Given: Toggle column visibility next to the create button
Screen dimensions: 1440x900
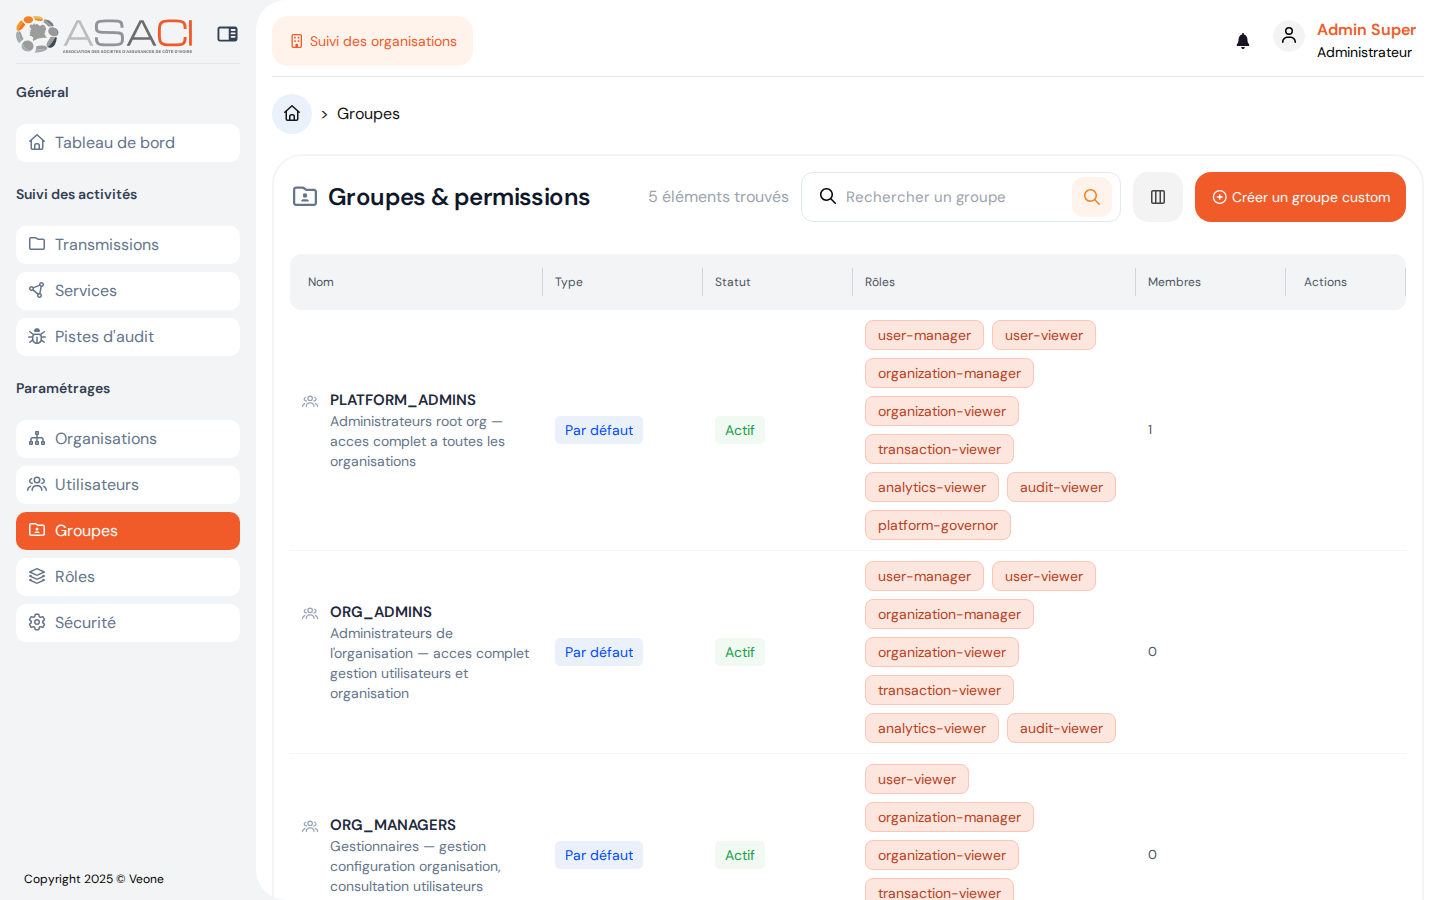Looking at the screenshot, I should (1157, 196).
